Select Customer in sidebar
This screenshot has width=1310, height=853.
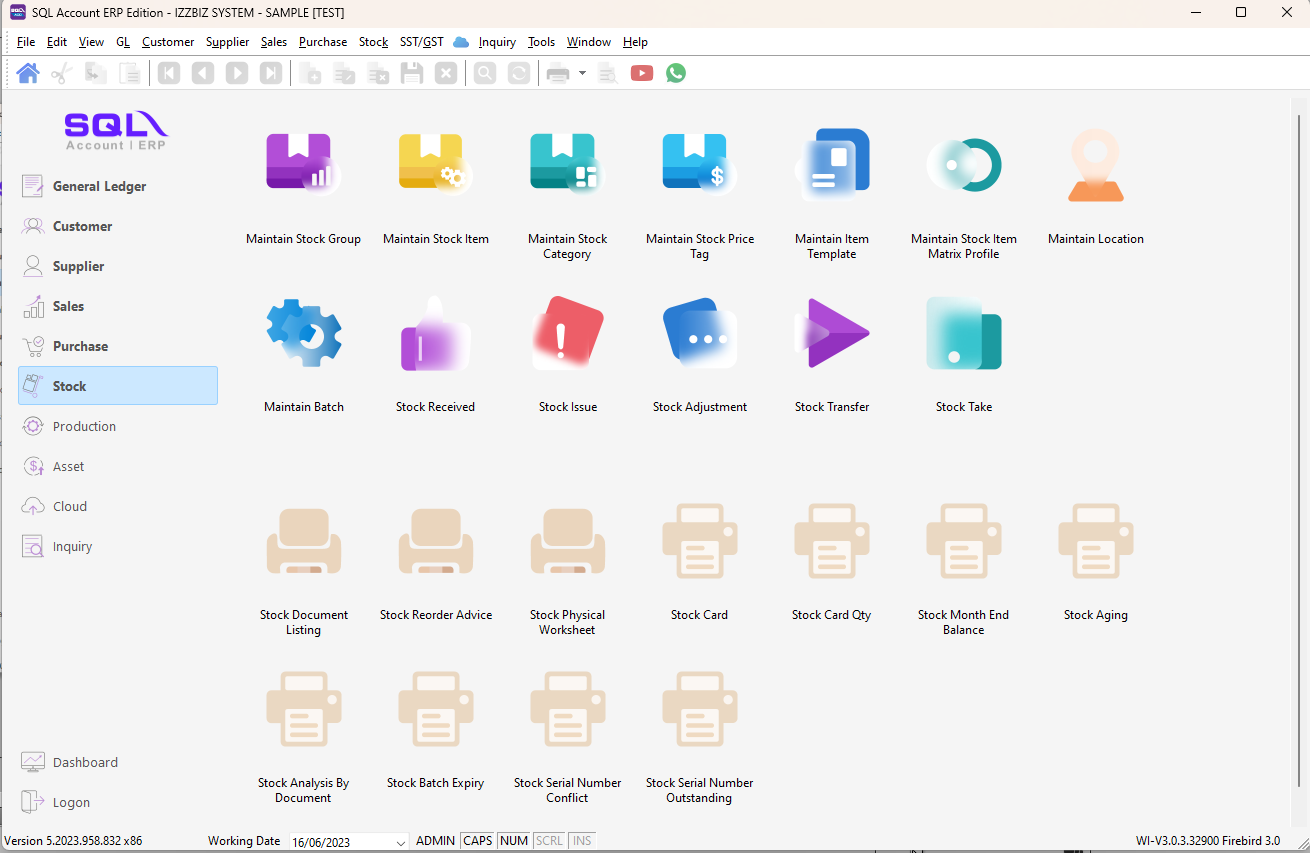pos(118,226)
